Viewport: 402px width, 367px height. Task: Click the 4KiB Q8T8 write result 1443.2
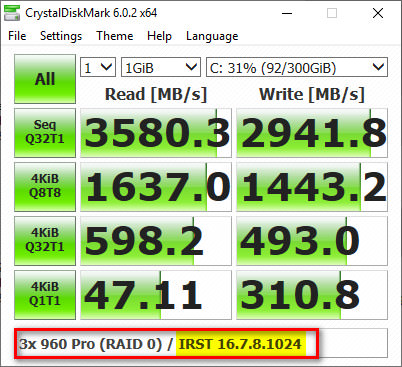click(312, 187)
